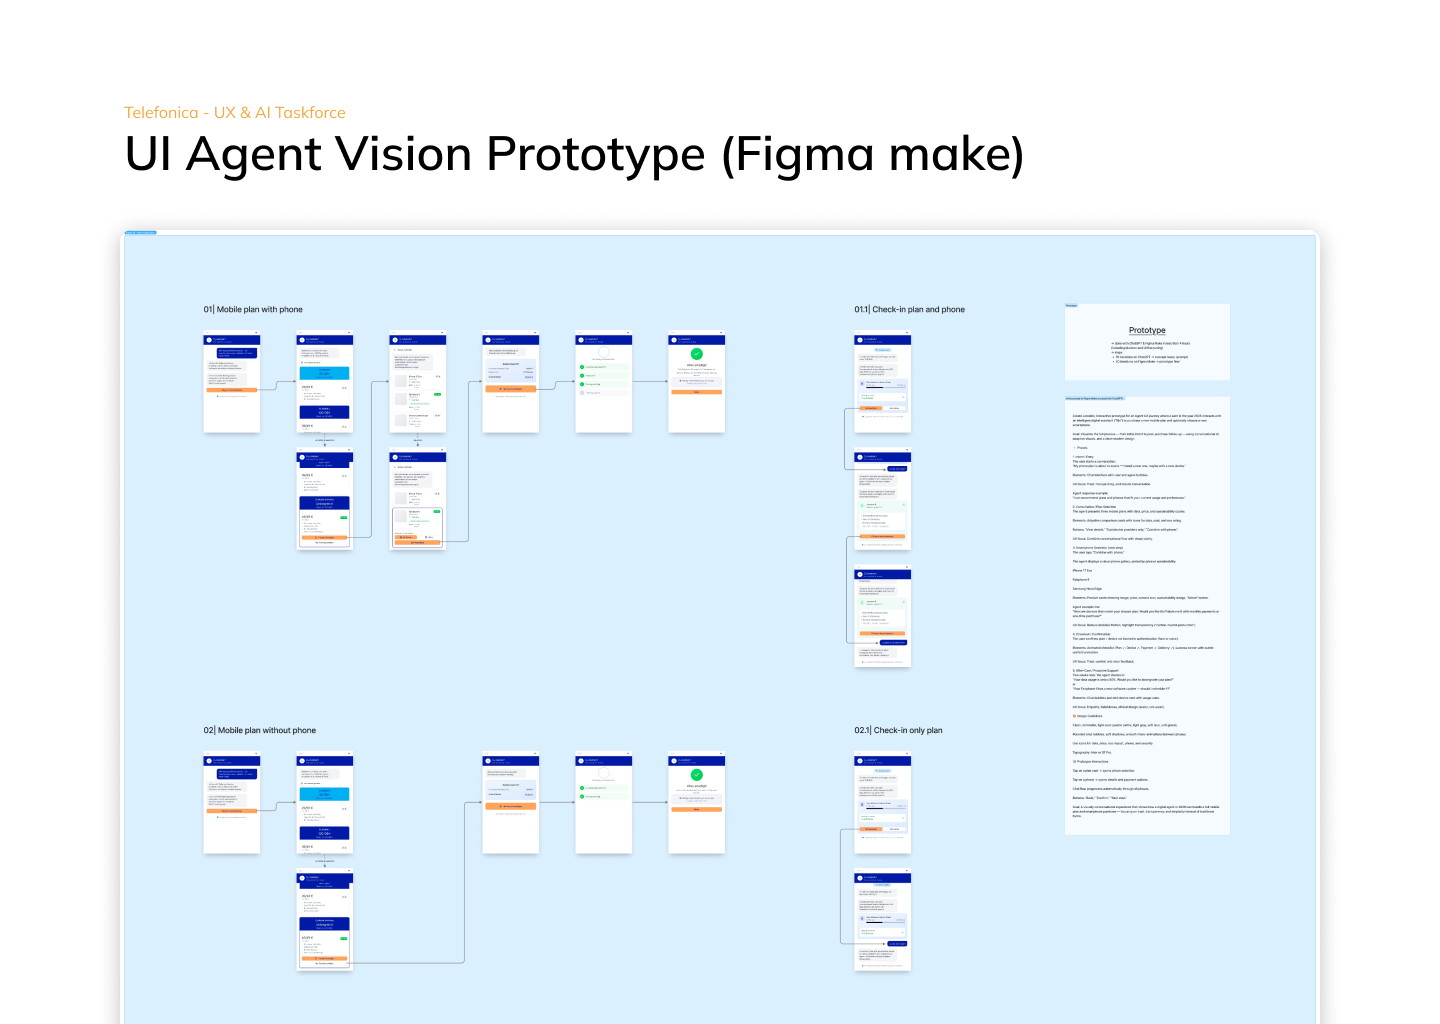Click assistant avatar in first 01.1 check-in screen
The image size is (1440, 1024).
click(860, 340)
